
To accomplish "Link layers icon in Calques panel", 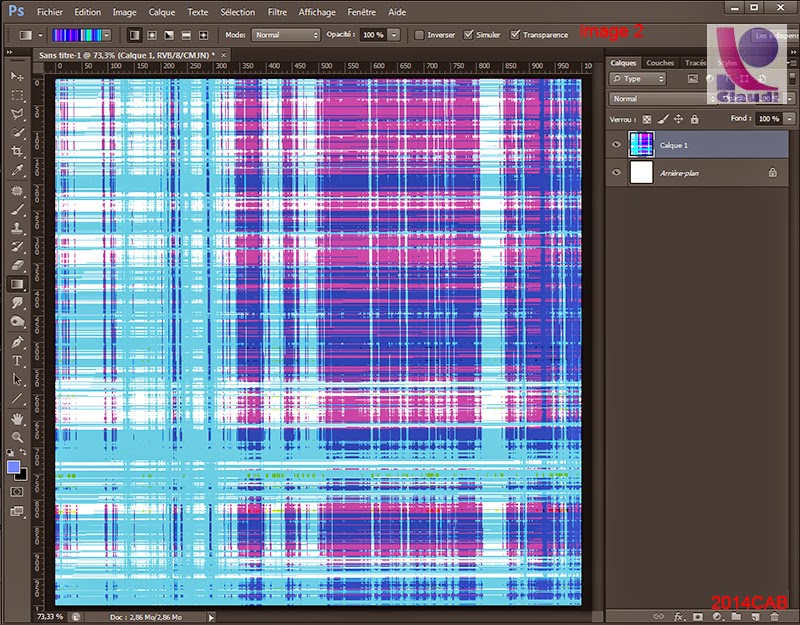I will point(659,617).
